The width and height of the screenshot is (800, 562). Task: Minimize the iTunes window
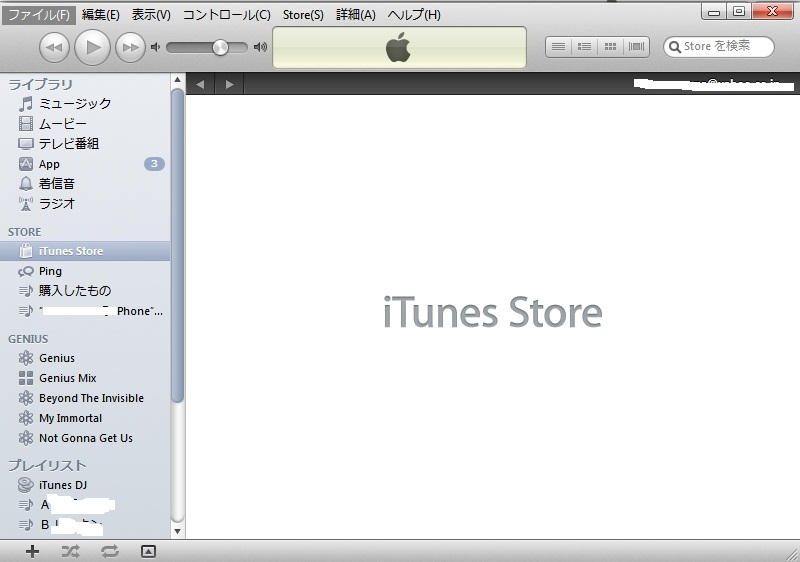[x=714, y=12]
